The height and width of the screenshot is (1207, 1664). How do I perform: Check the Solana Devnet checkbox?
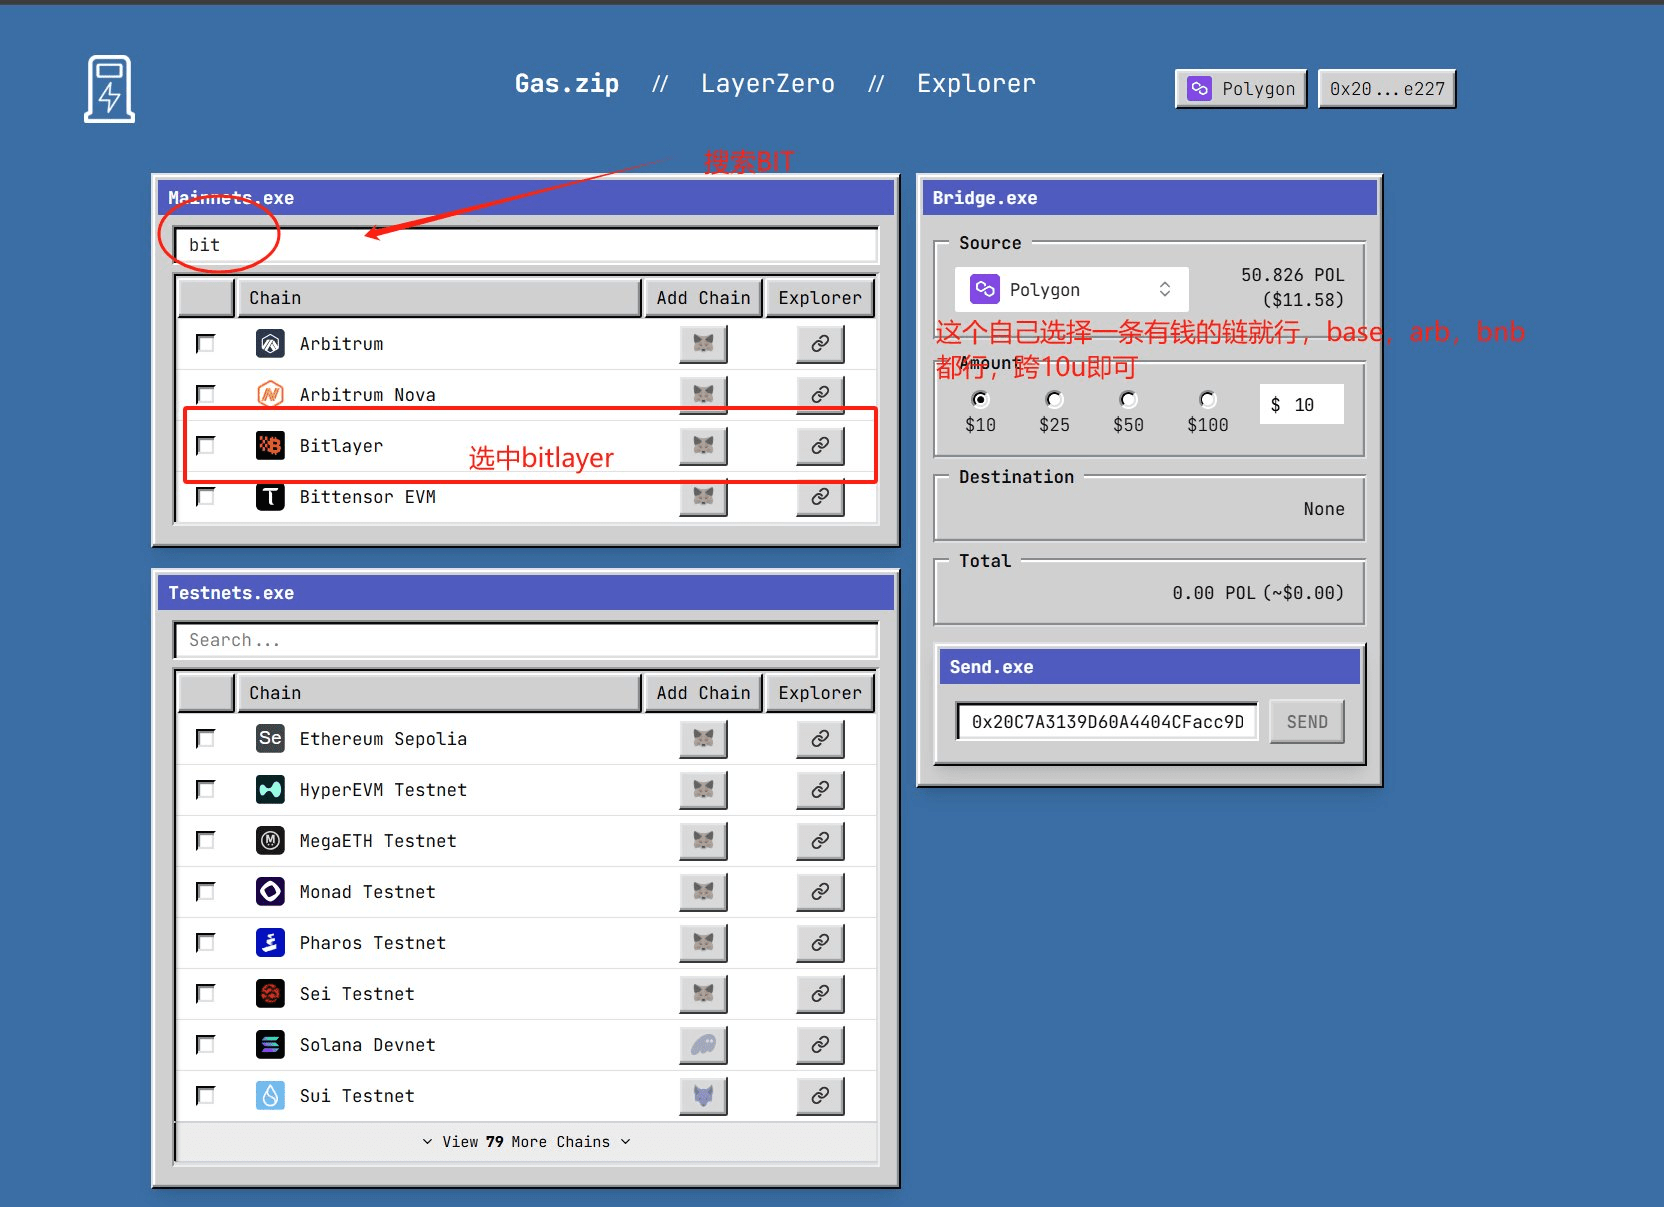[x=206, y=1045]
